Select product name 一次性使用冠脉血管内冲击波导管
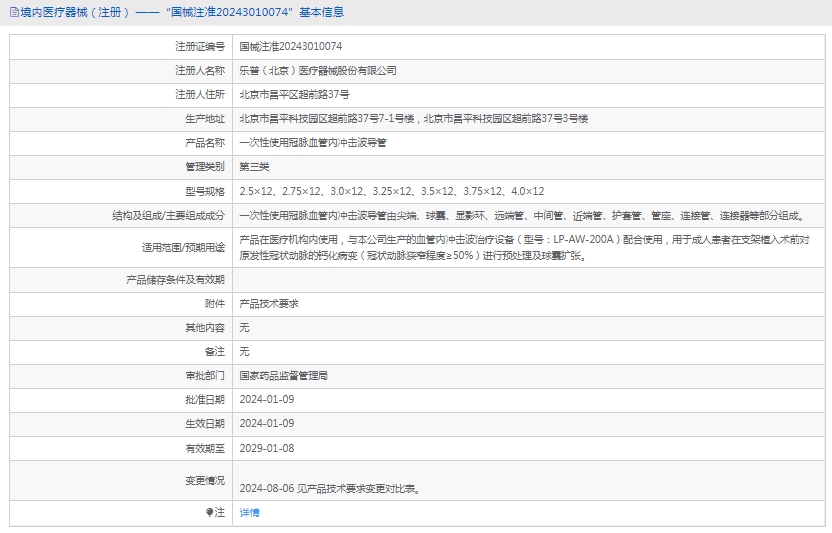Viewport: 832px width, 533px height. [x=312, y=143]
